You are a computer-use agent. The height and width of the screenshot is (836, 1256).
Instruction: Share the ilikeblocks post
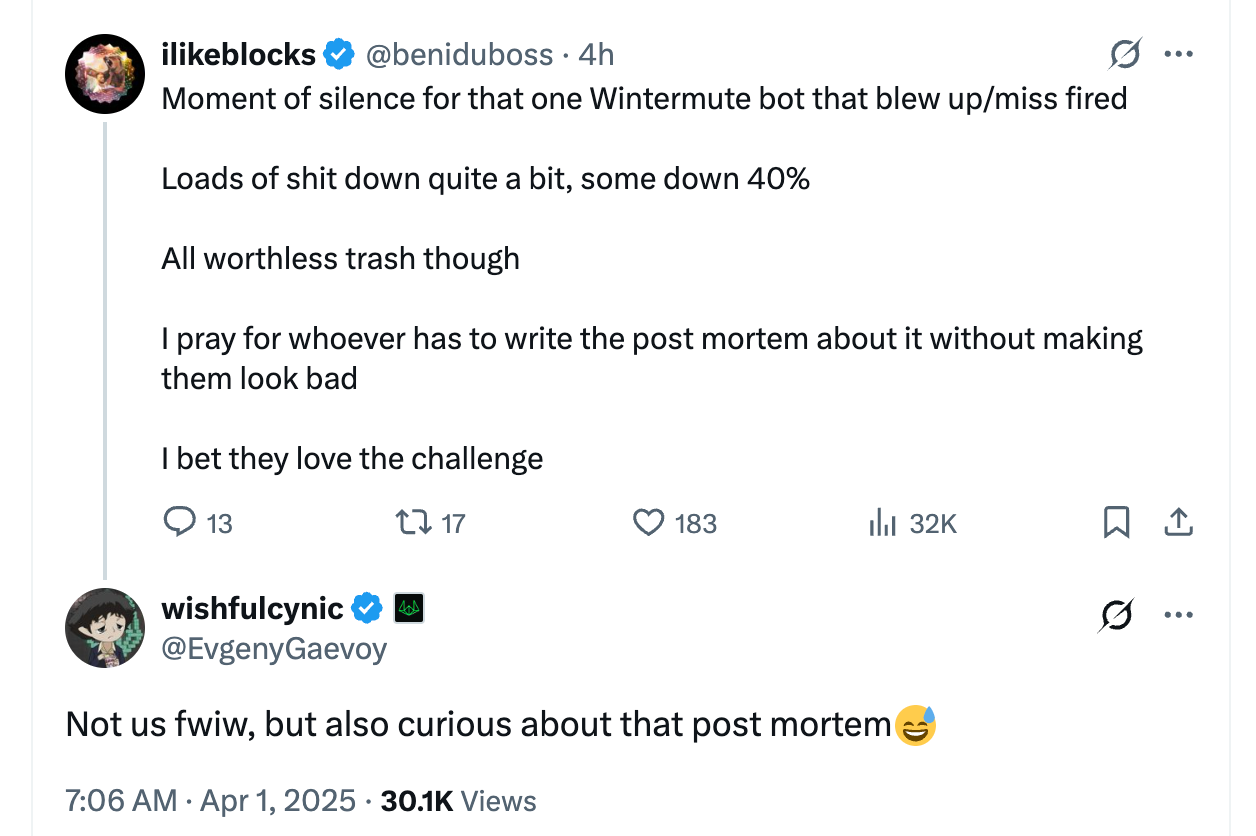[1179, 522]
